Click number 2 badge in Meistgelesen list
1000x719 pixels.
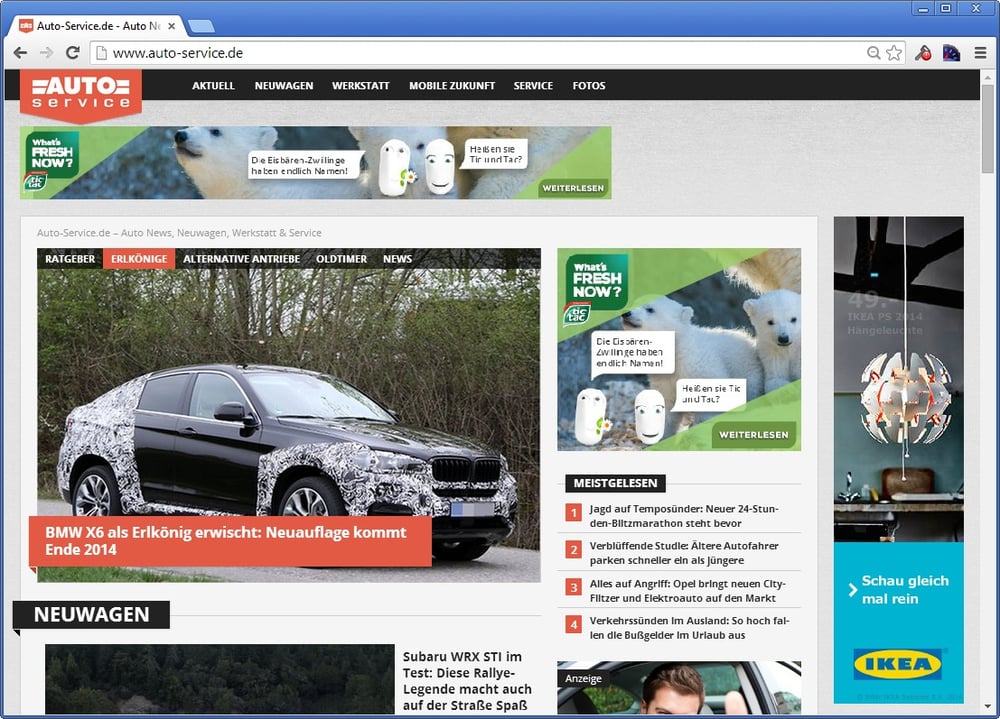[573, 549]
